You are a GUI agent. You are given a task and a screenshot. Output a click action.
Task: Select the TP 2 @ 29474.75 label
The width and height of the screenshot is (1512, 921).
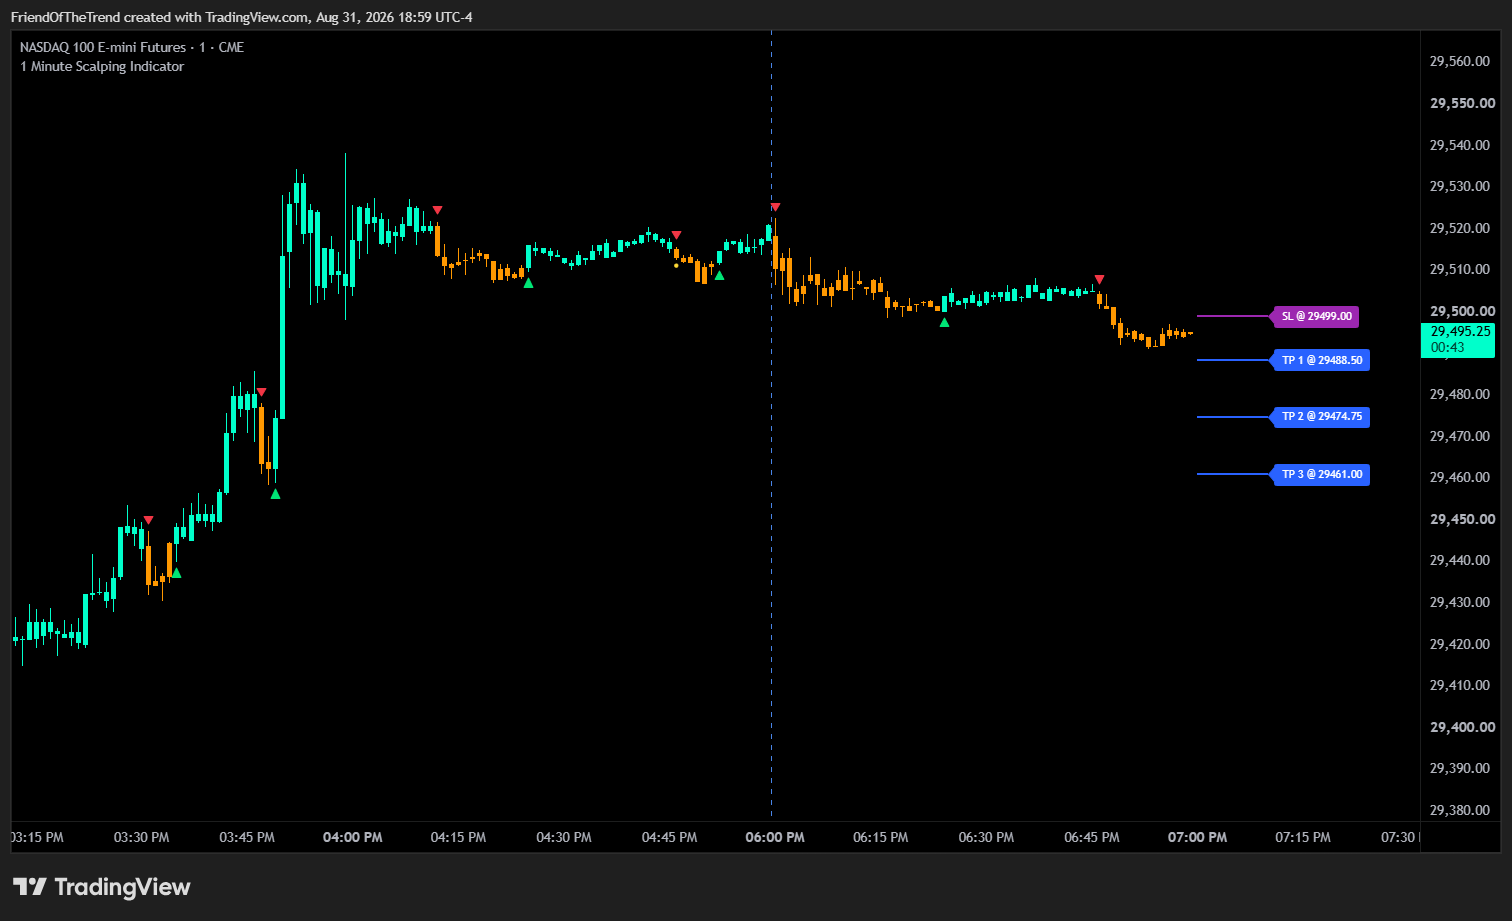tap(1321, 416)
